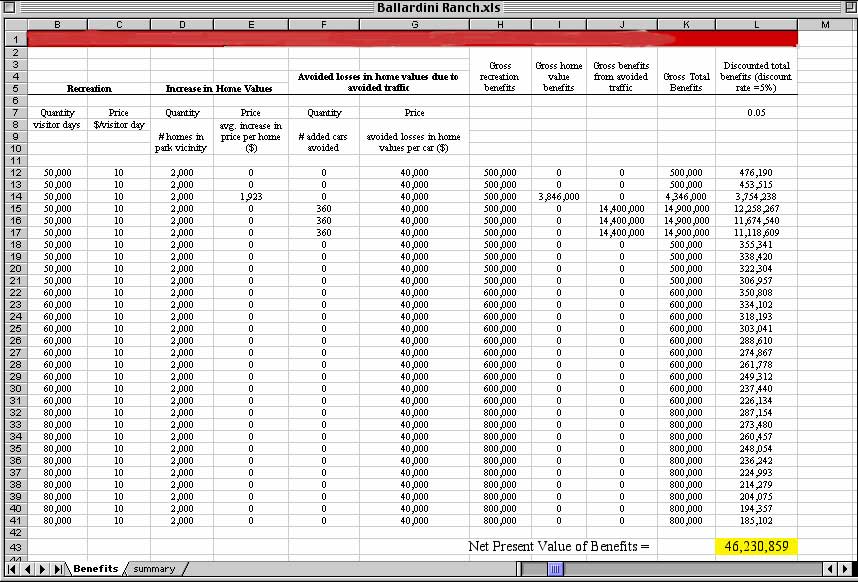Select row 14 header
858x582 pixels.
(14, 197)
